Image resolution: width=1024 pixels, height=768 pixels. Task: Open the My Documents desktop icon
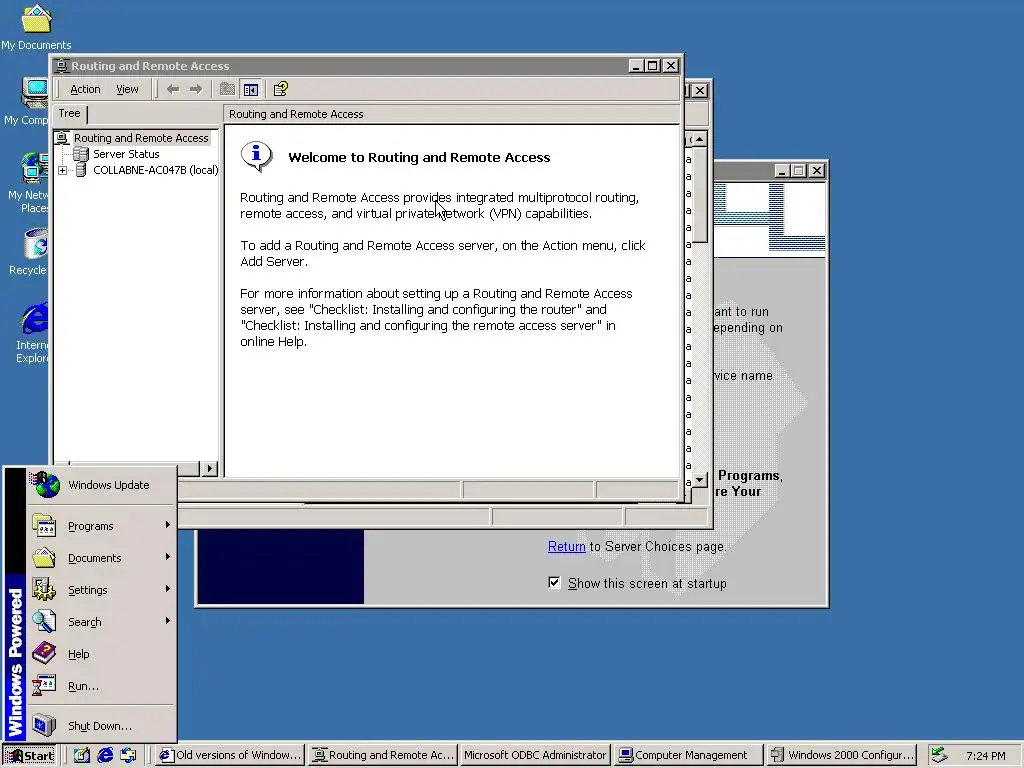click(x=36, y=26)
